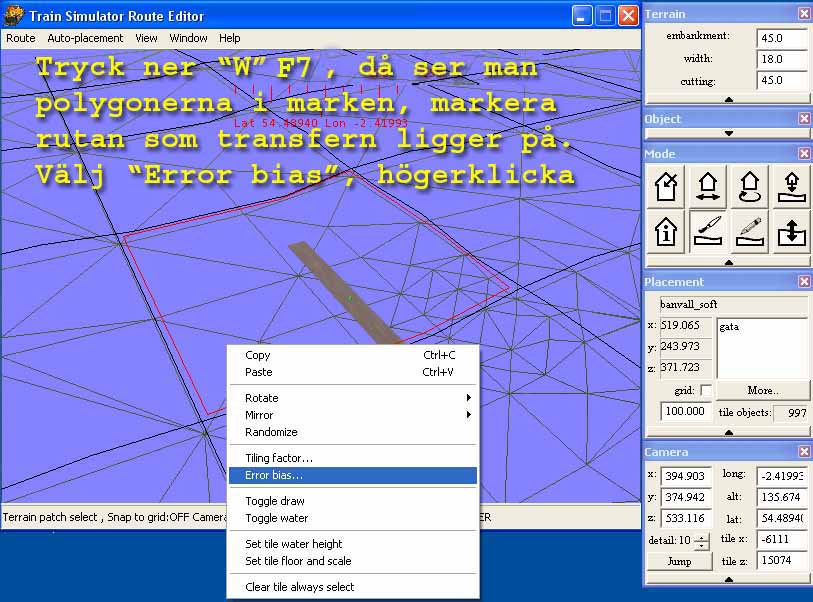Choose Set tile water height
This screenshot has height=602, width=813.
tap(353, 544)
